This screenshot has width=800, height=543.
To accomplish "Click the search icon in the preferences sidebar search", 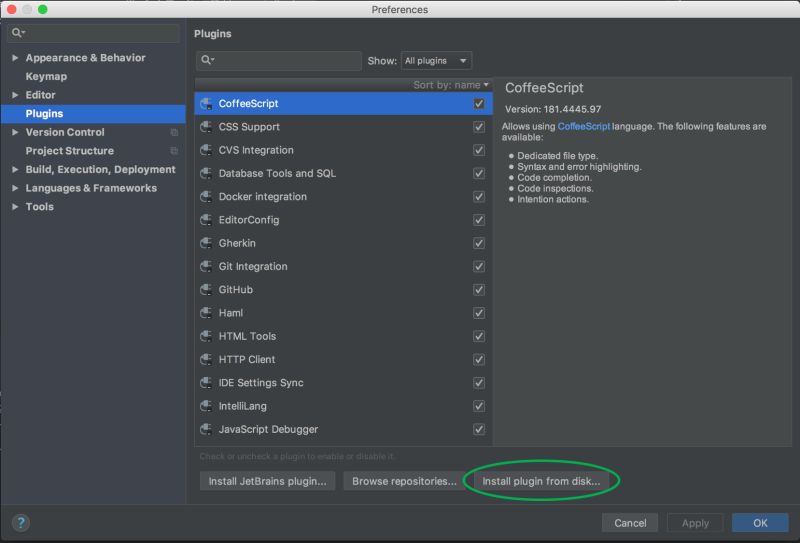I will click(x=18, y=33).
